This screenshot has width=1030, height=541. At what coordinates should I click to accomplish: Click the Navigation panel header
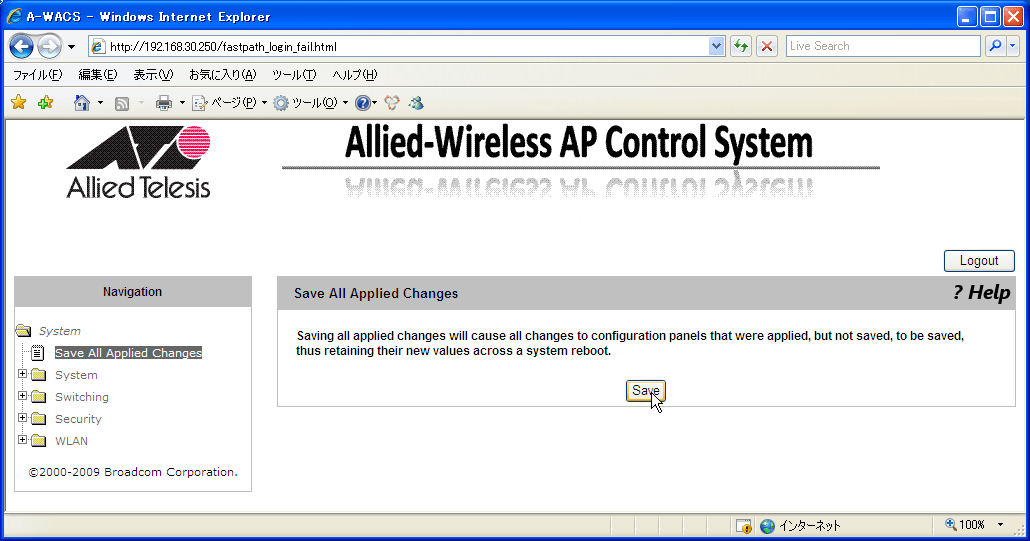tap(133, 292)
